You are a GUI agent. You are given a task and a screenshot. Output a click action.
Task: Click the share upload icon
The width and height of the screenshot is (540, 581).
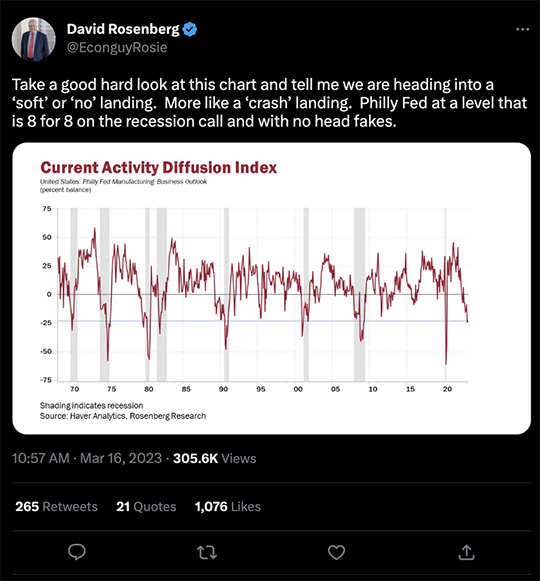[x=466, y=552]
